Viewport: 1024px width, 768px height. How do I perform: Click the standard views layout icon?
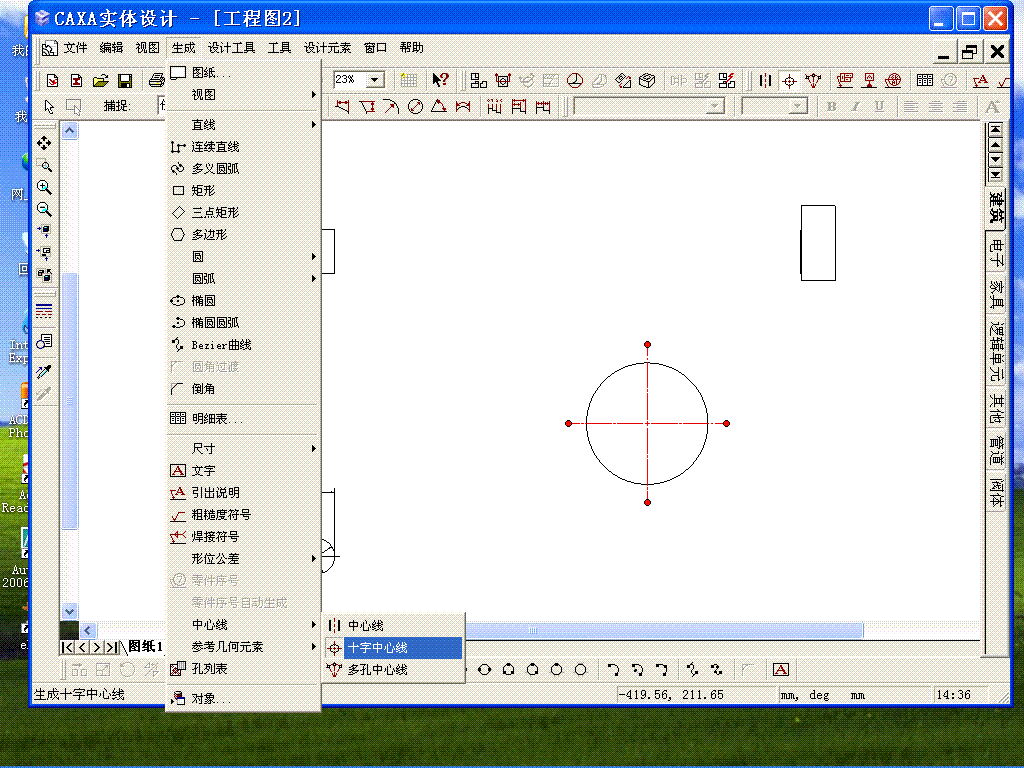[478, 80]
